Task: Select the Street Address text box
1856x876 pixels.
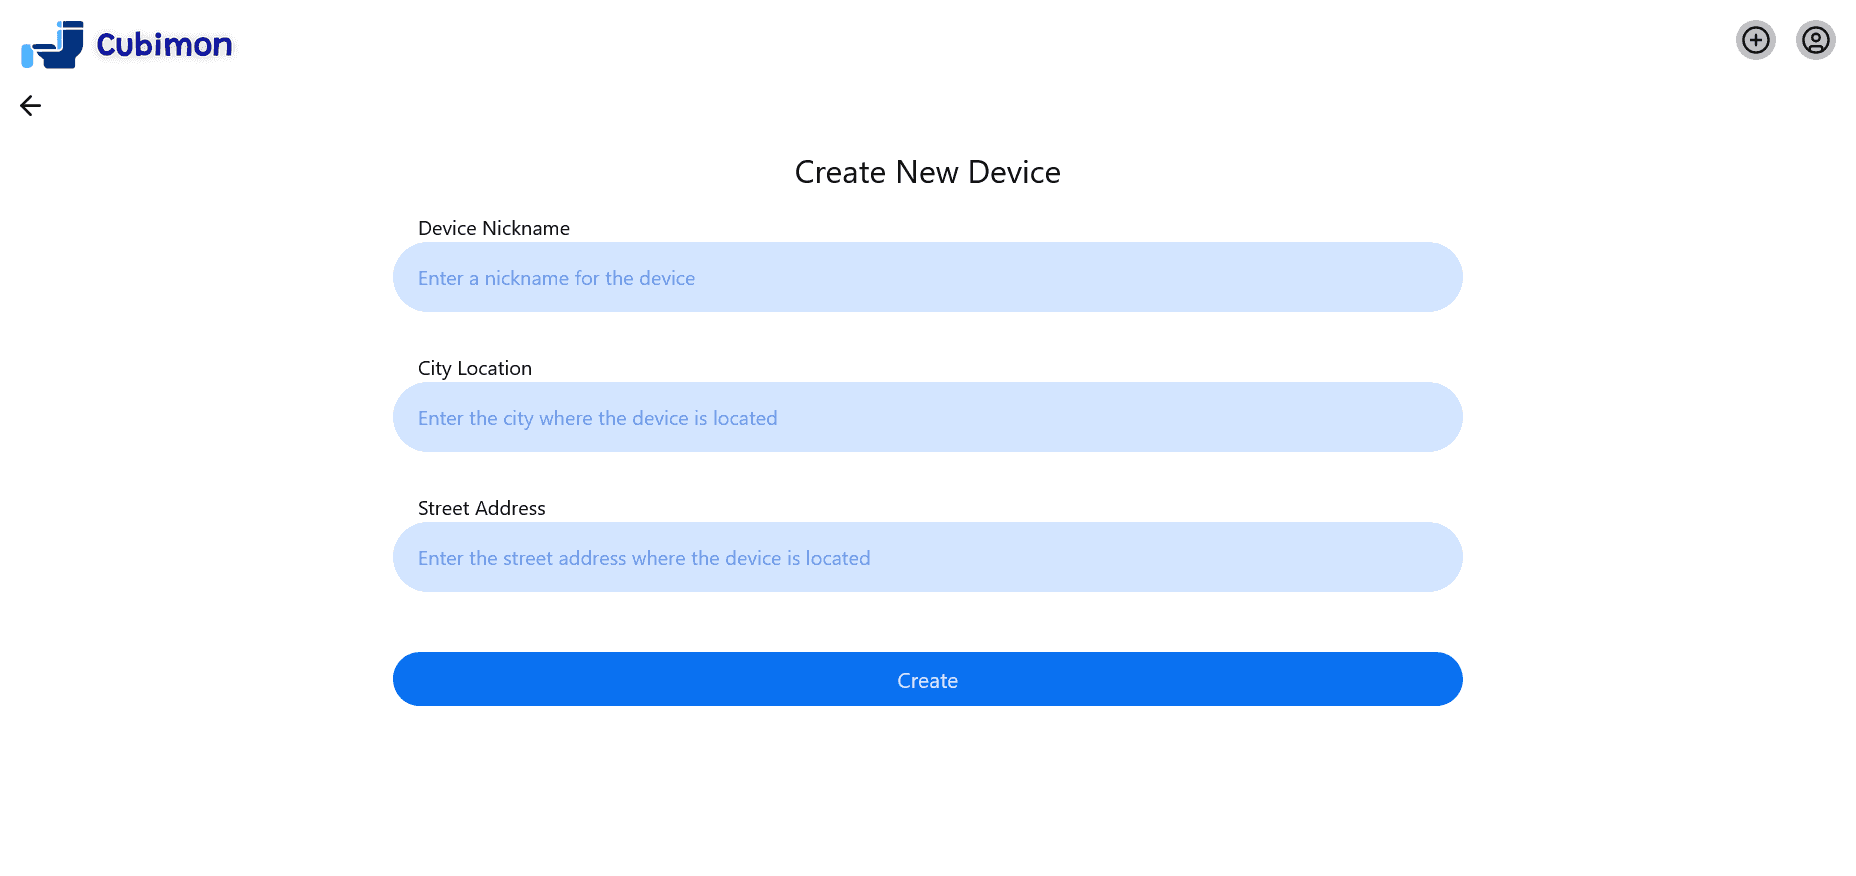Action: (927, 557)
